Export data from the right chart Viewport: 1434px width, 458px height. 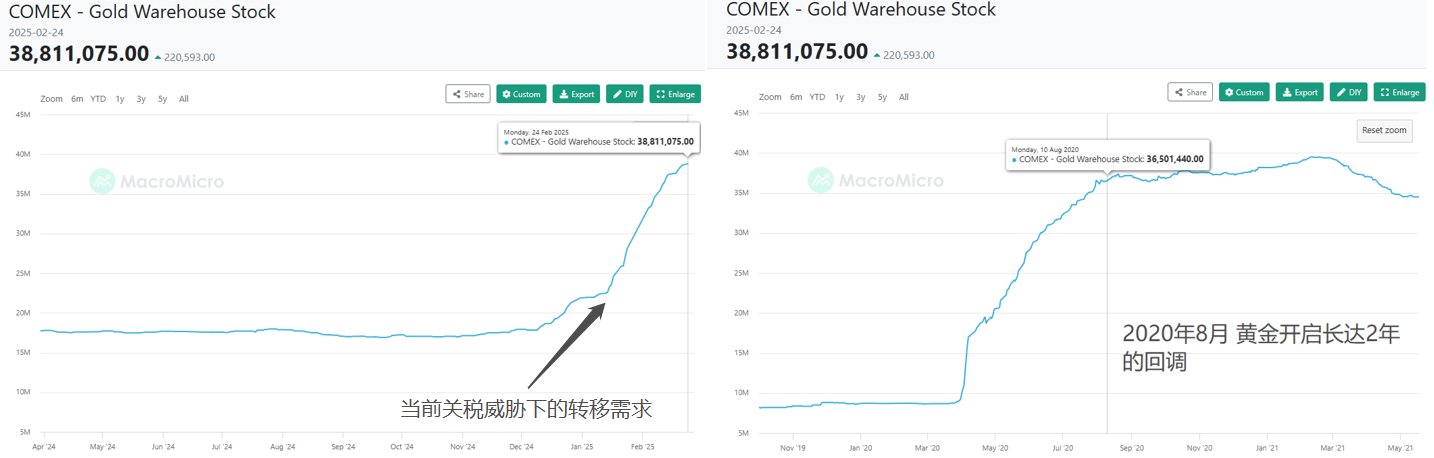tap(1300, 92)
